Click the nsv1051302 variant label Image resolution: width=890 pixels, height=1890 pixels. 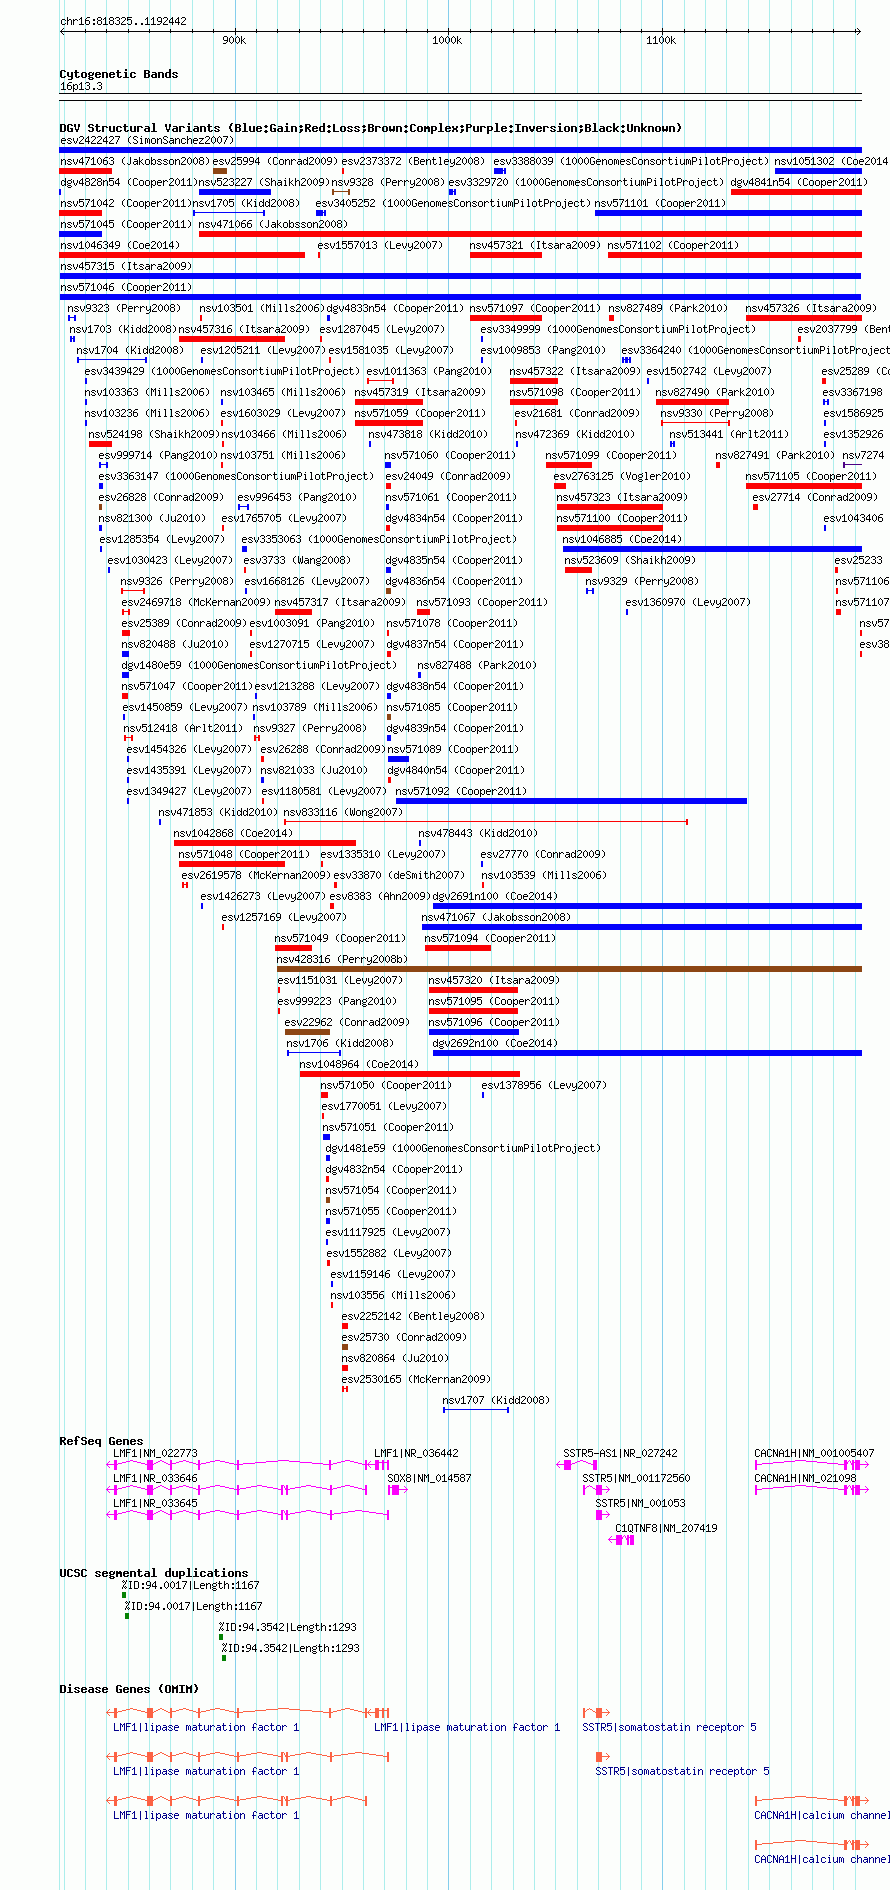click(831, 161)
